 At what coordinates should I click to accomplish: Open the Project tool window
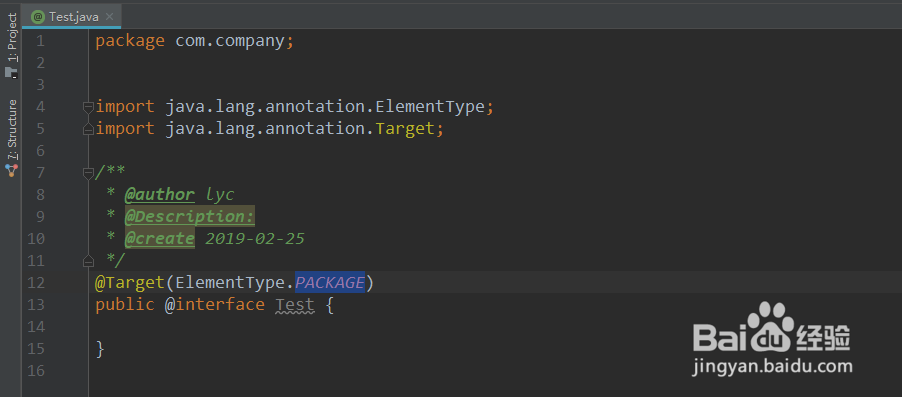coord(12,38)
